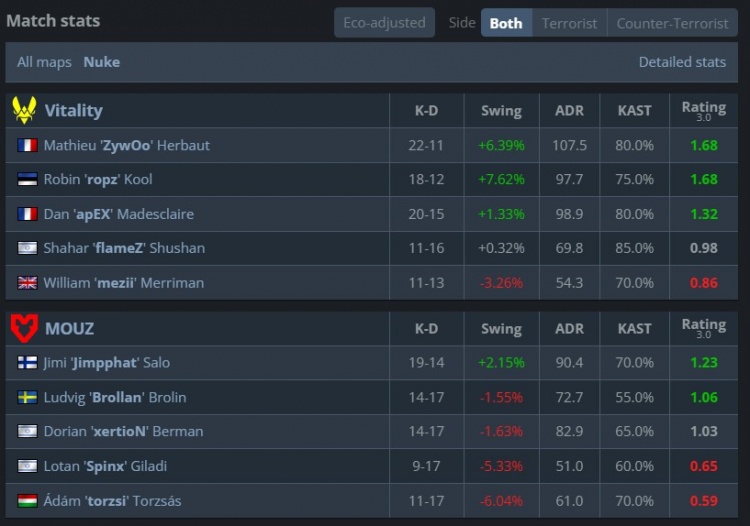The width and height of the screenshot is (750, 526).
Task: Toggle the Eco-adjusted button
Action: 384,23
